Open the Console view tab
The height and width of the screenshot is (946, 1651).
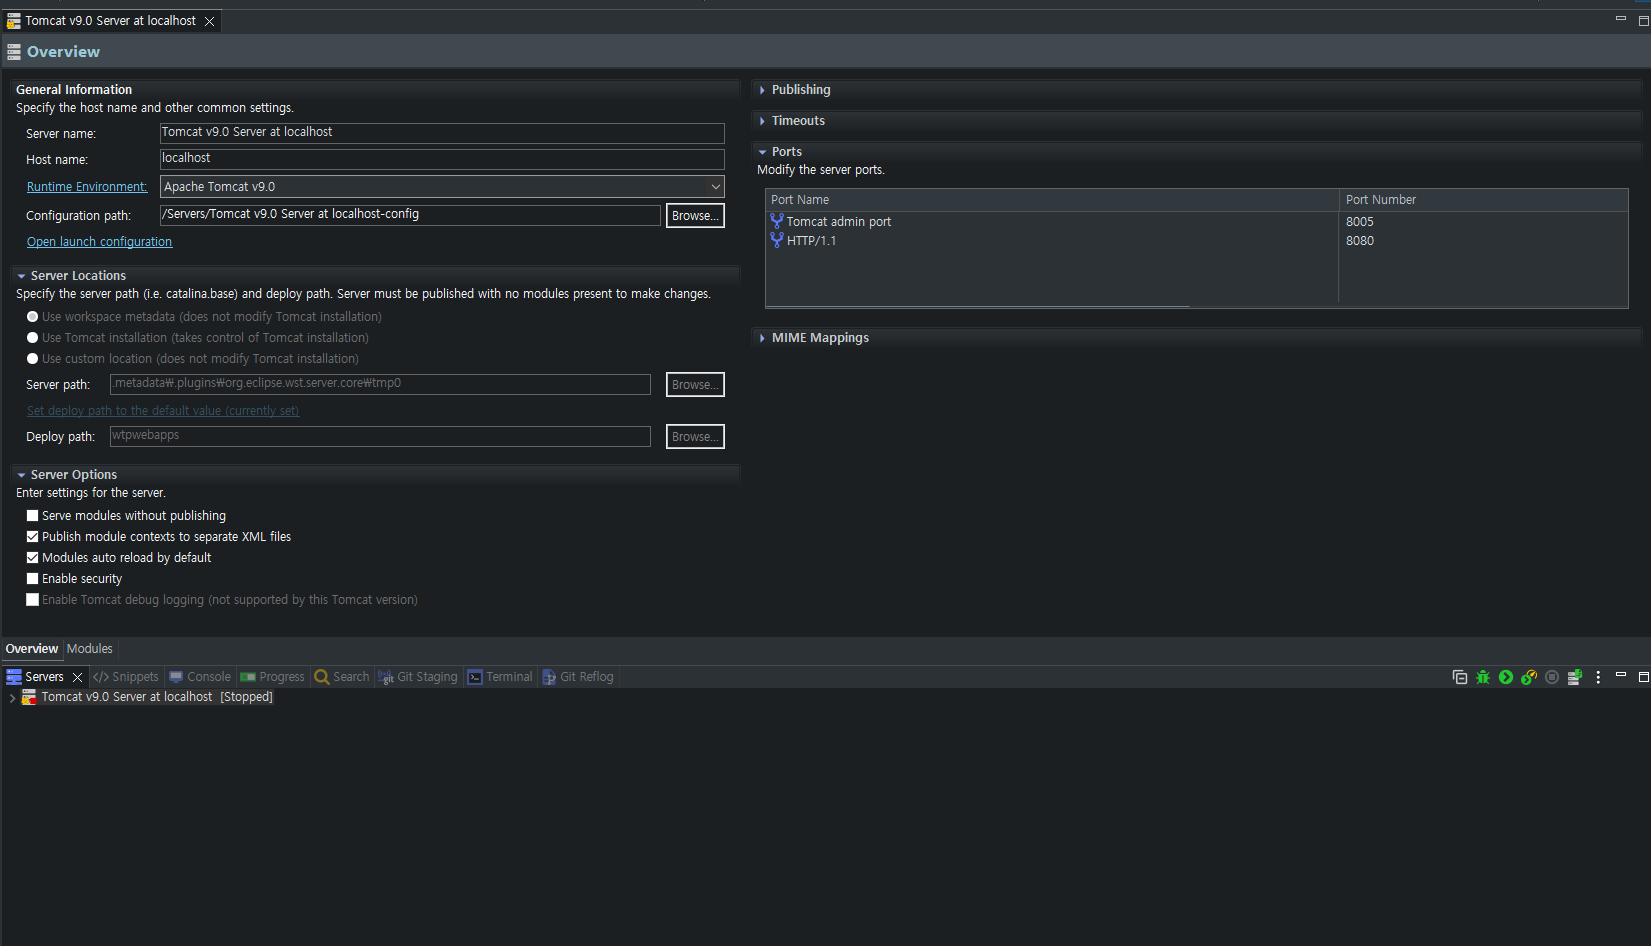[200, 677]
